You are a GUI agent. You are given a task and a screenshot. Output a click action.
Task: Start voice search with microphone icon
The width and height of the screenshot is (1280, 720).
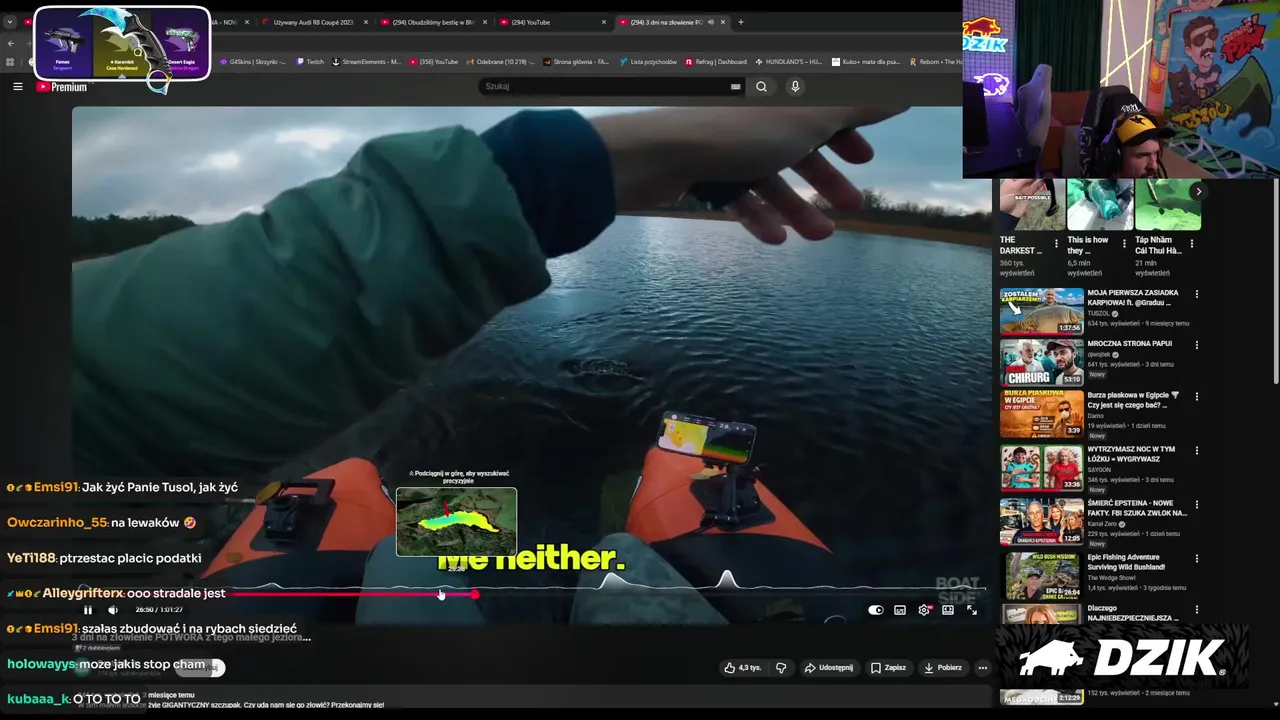[x=795, y=86]
